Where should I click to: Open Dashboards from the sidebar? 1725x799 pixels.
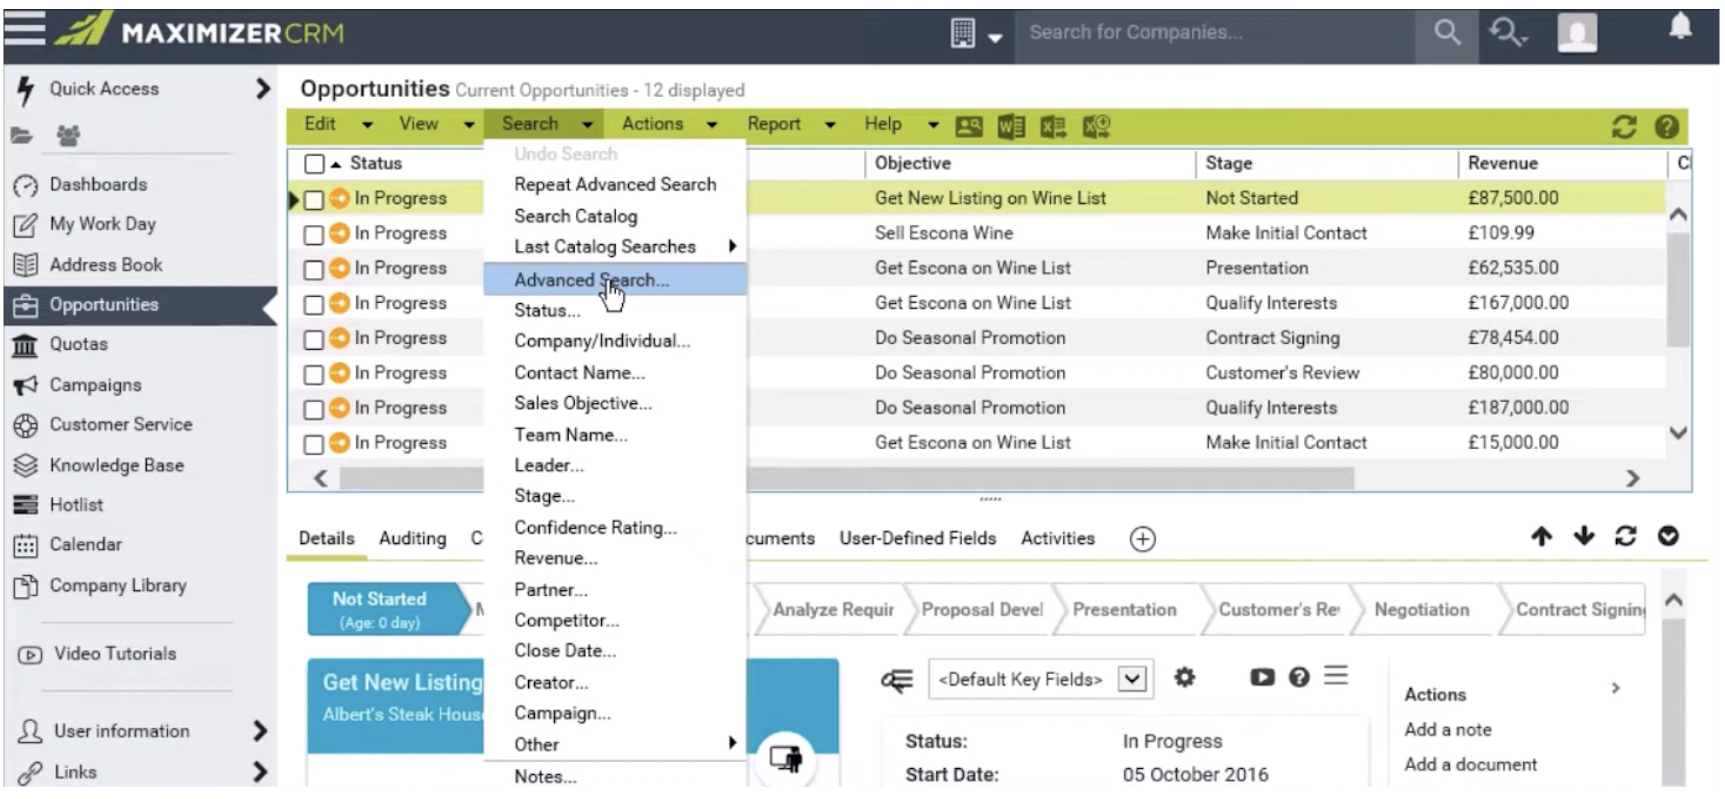point(99,184)
